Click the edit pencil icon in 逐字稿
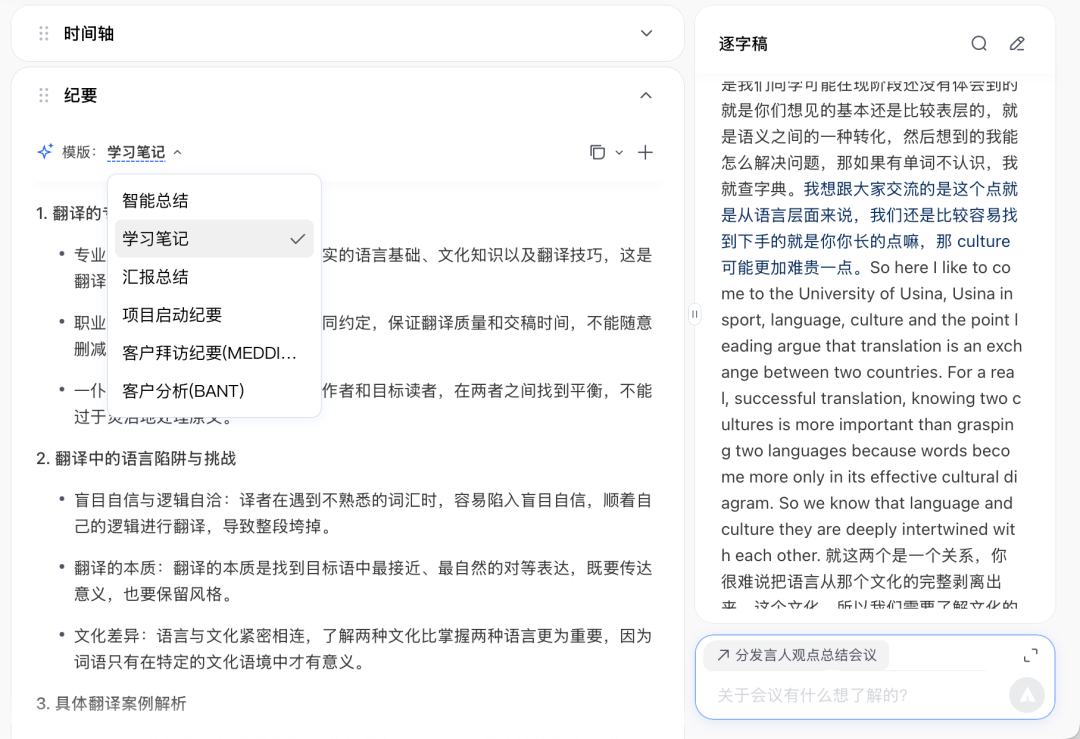Viewport: 1080px width, 739px height. coord(1017,44)
